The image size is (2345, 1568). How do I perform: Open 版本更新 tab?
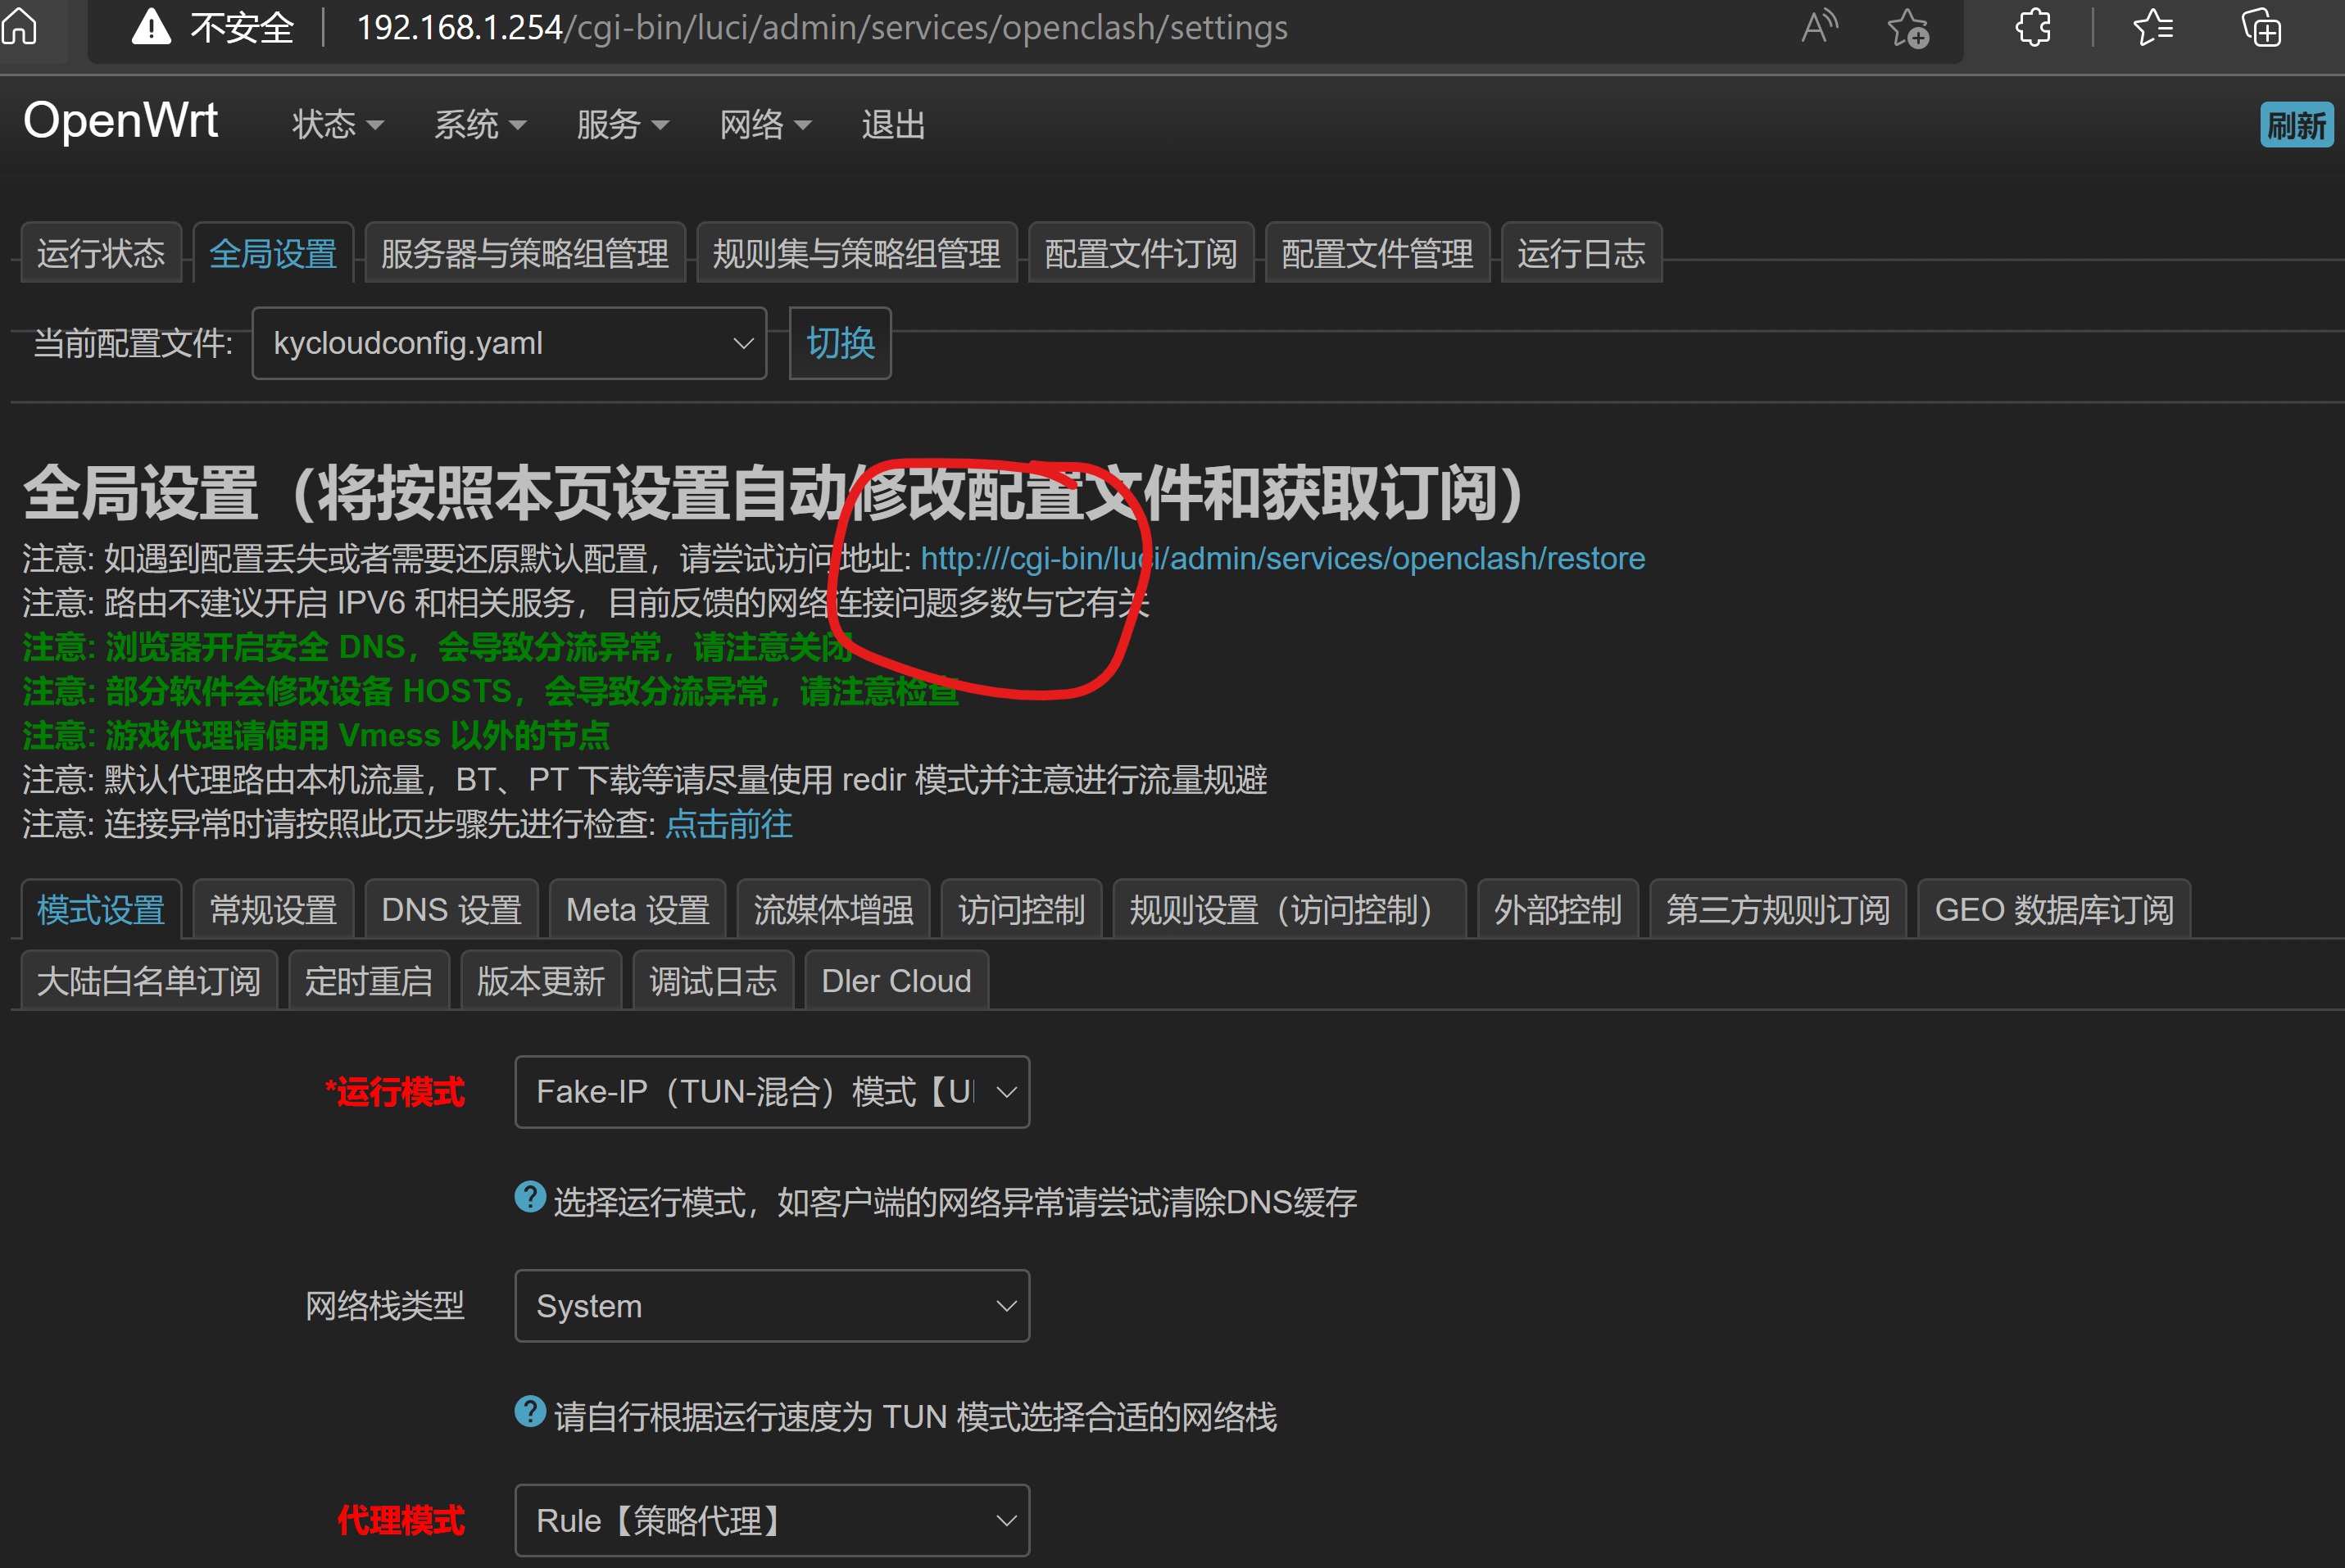coord(541,980)
